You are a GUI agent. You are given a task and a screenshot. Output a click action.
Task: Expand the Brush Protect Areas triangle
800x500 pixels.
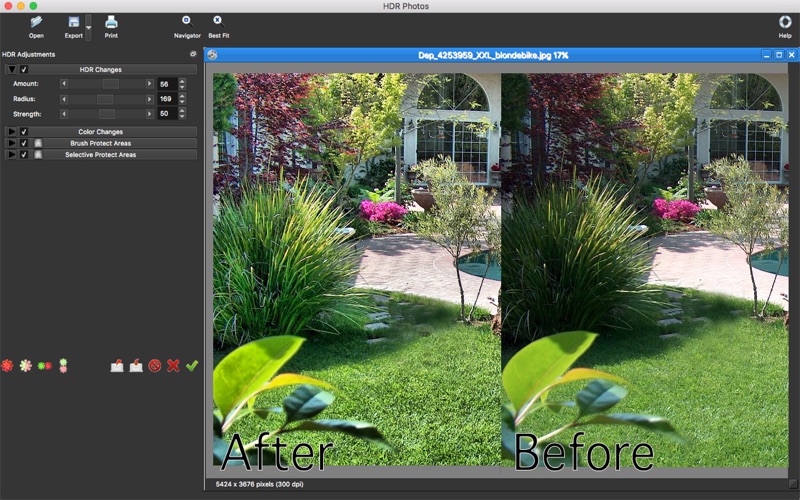12,143
